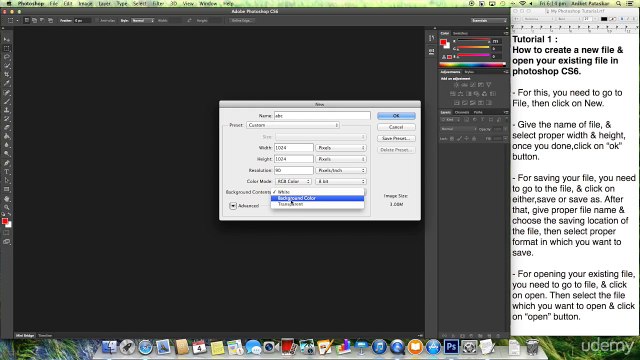The width and height of the screenshot is (640, 360).
Task: Select the Zoom tool in toolbox
Action: coord(7,207)
